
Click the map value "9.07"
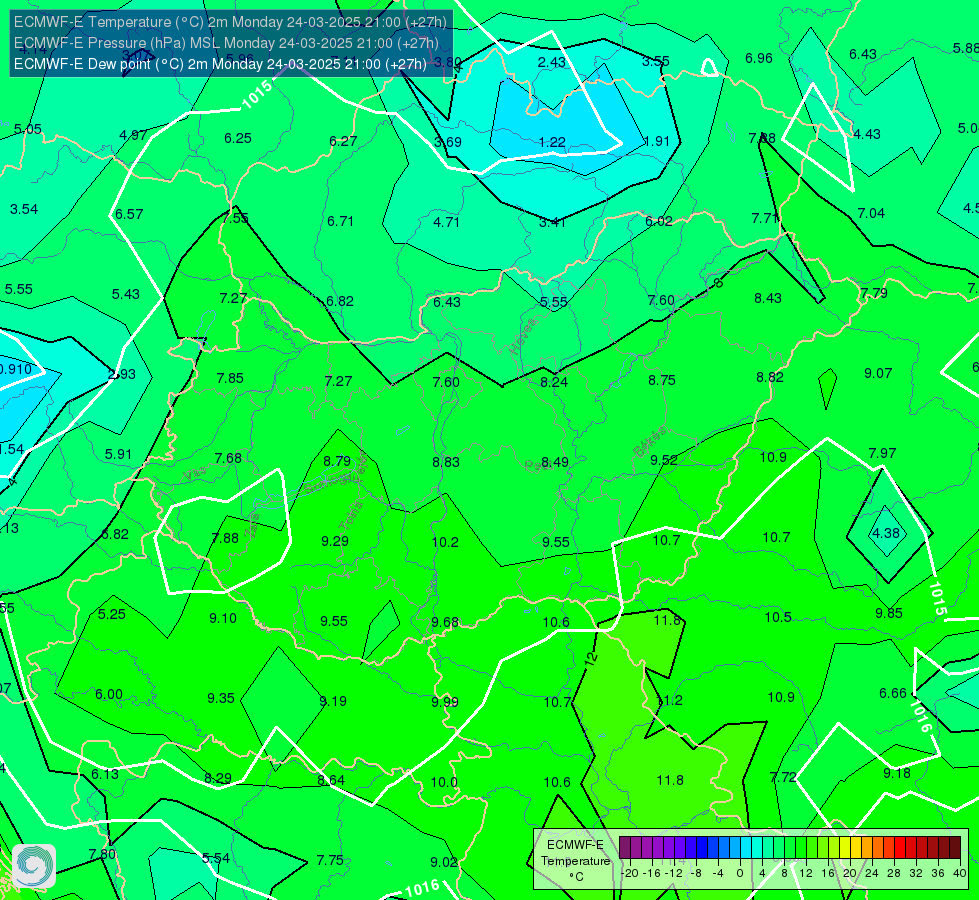pos(878,373)
